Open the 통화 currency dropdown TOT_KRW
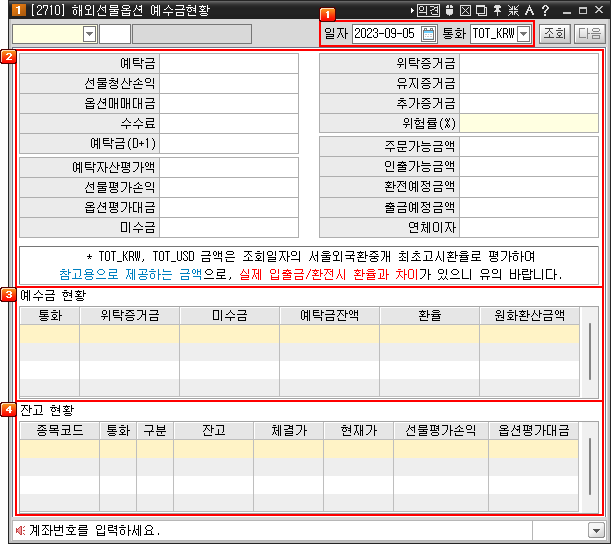Screen dimensions: 611x544 (x=523, y=34)
